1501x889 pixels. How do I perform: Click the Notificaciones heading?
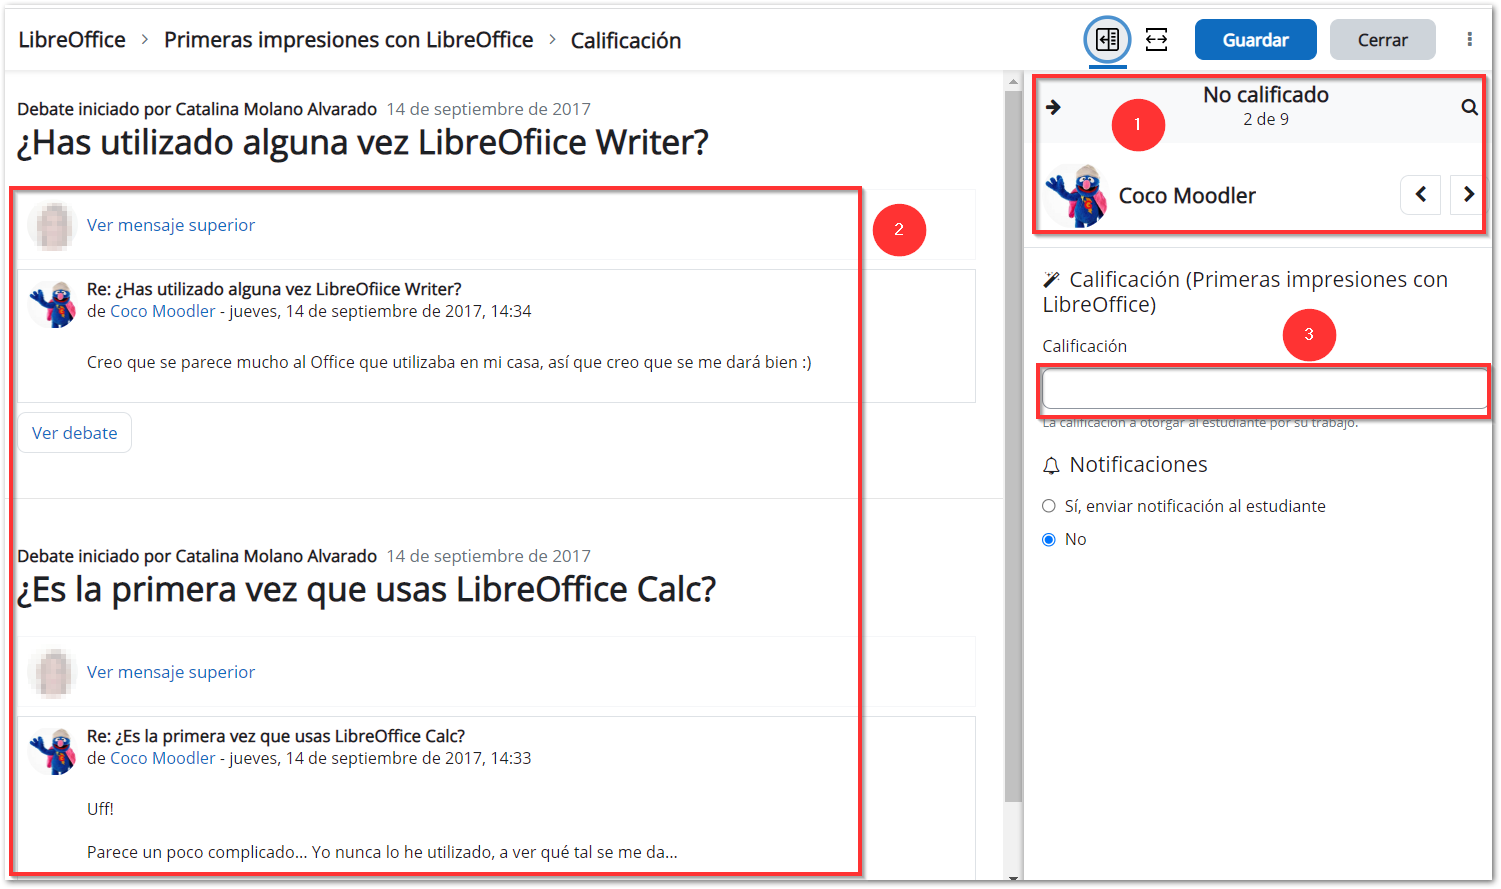[1138, 465]
